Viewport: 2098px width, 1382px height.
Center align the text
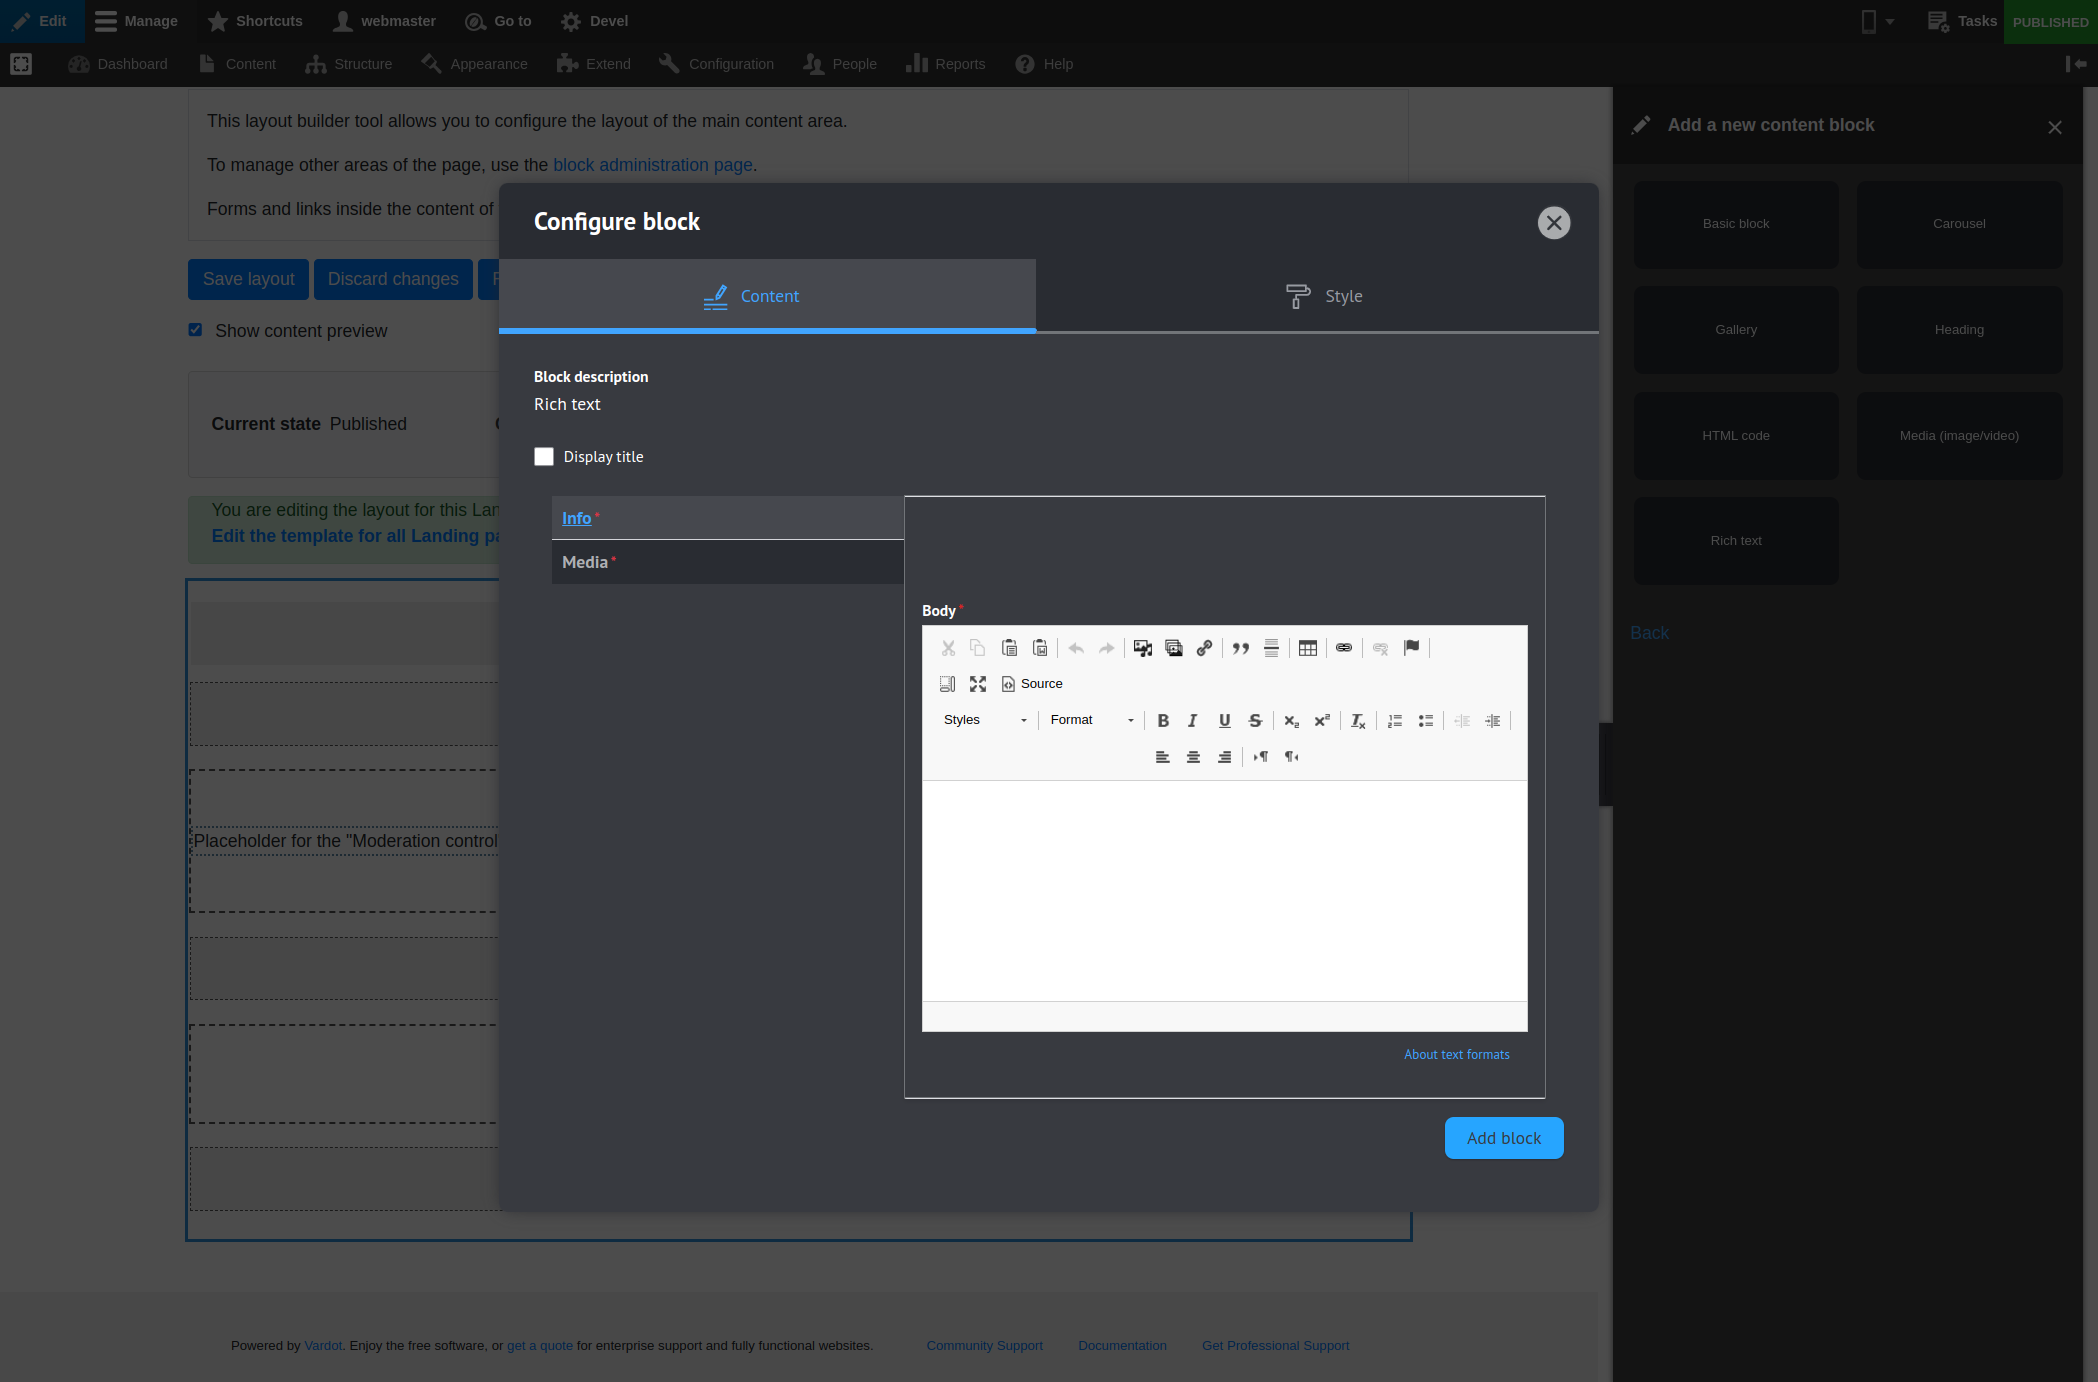point(1193,757)
